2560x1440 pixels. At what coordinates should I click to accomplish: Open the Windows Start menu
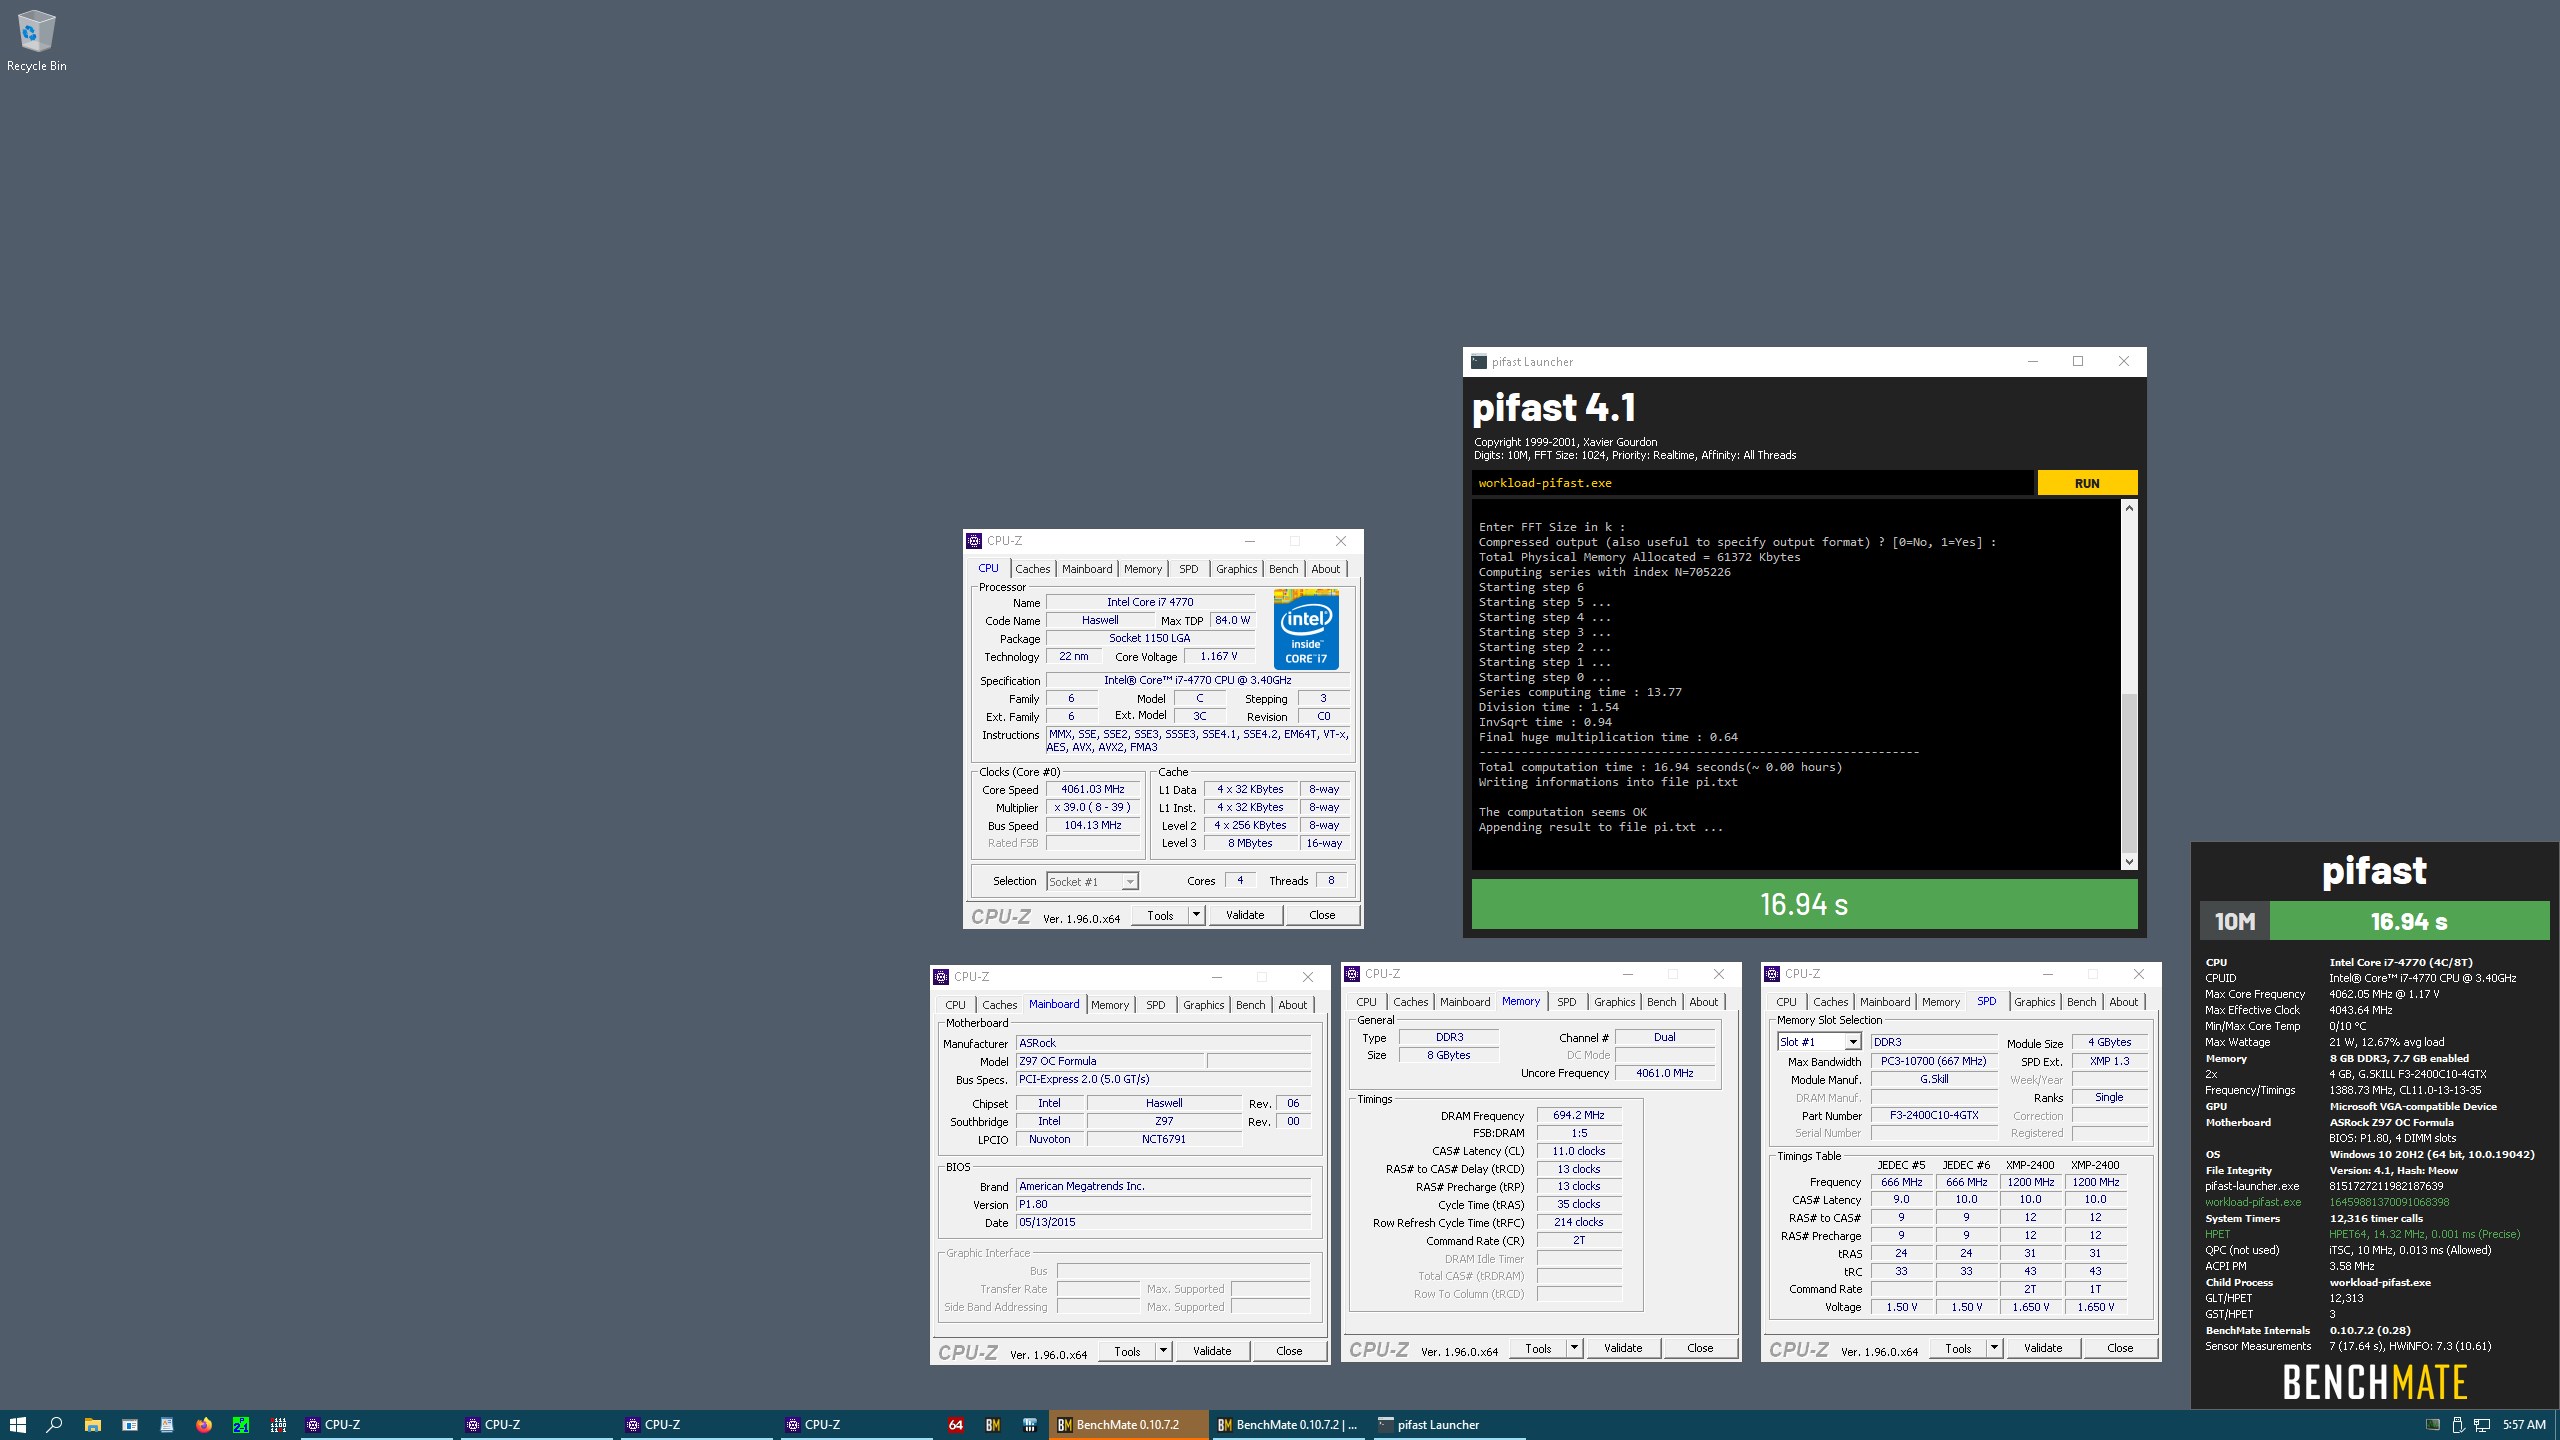[18, 1424]
